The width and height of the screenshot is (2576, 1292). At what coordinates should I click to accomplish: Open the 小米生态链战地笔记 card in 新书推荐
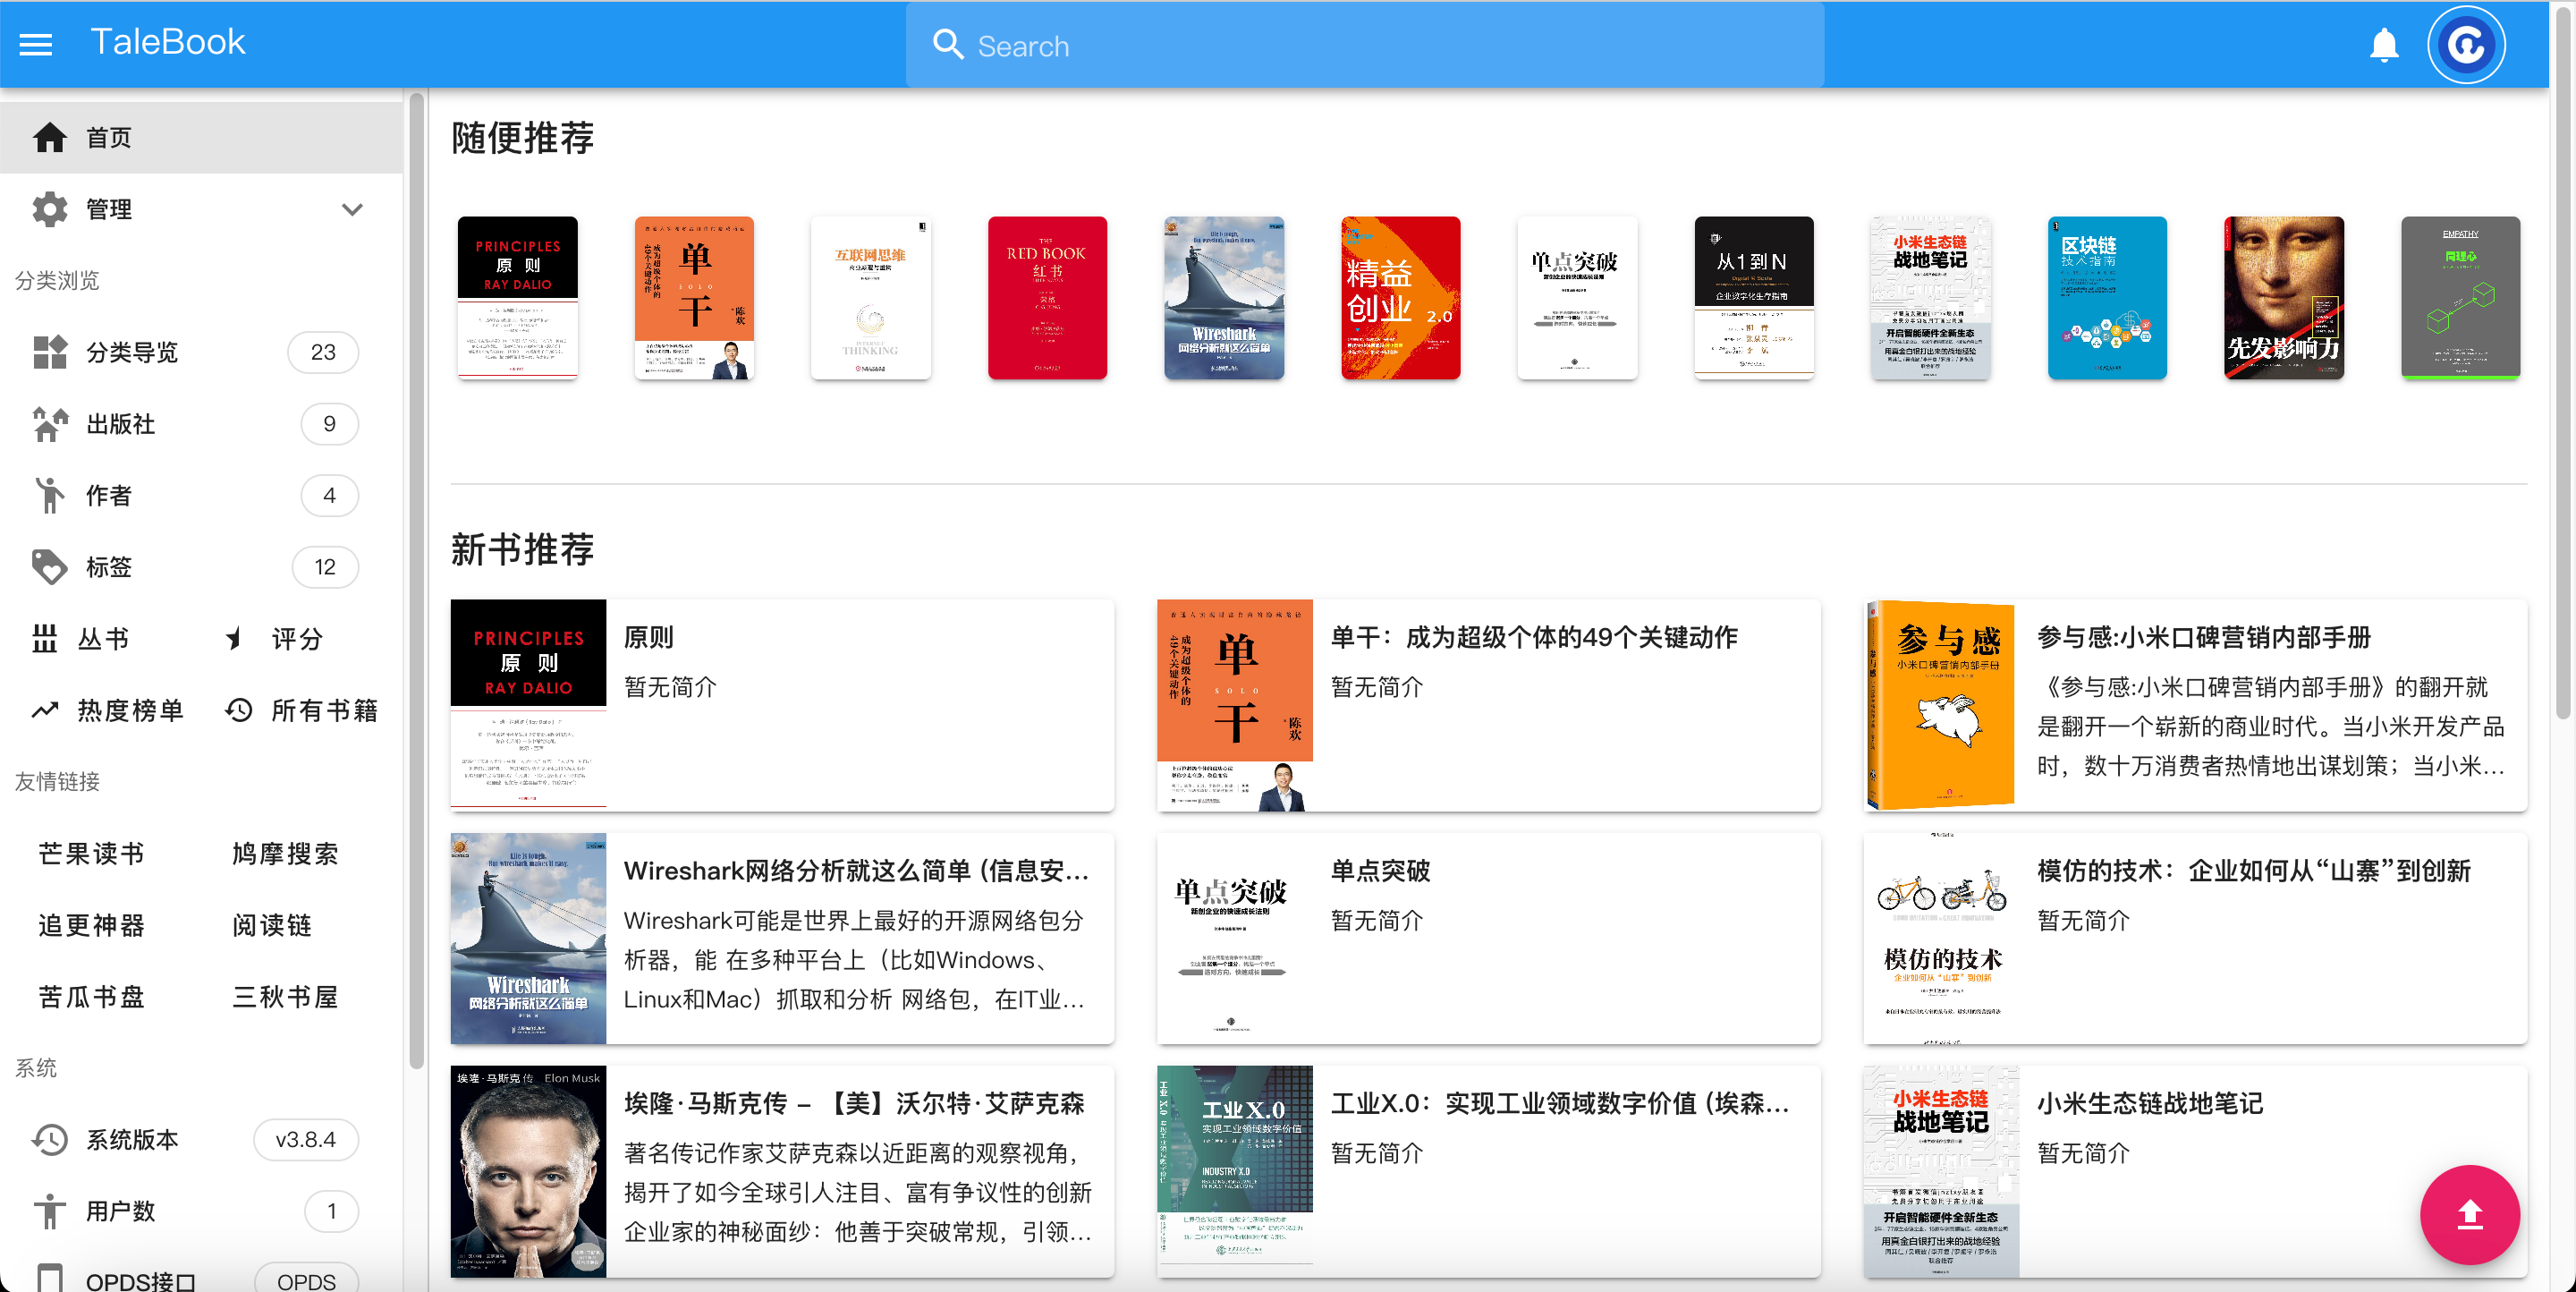coord(2195,1171)
